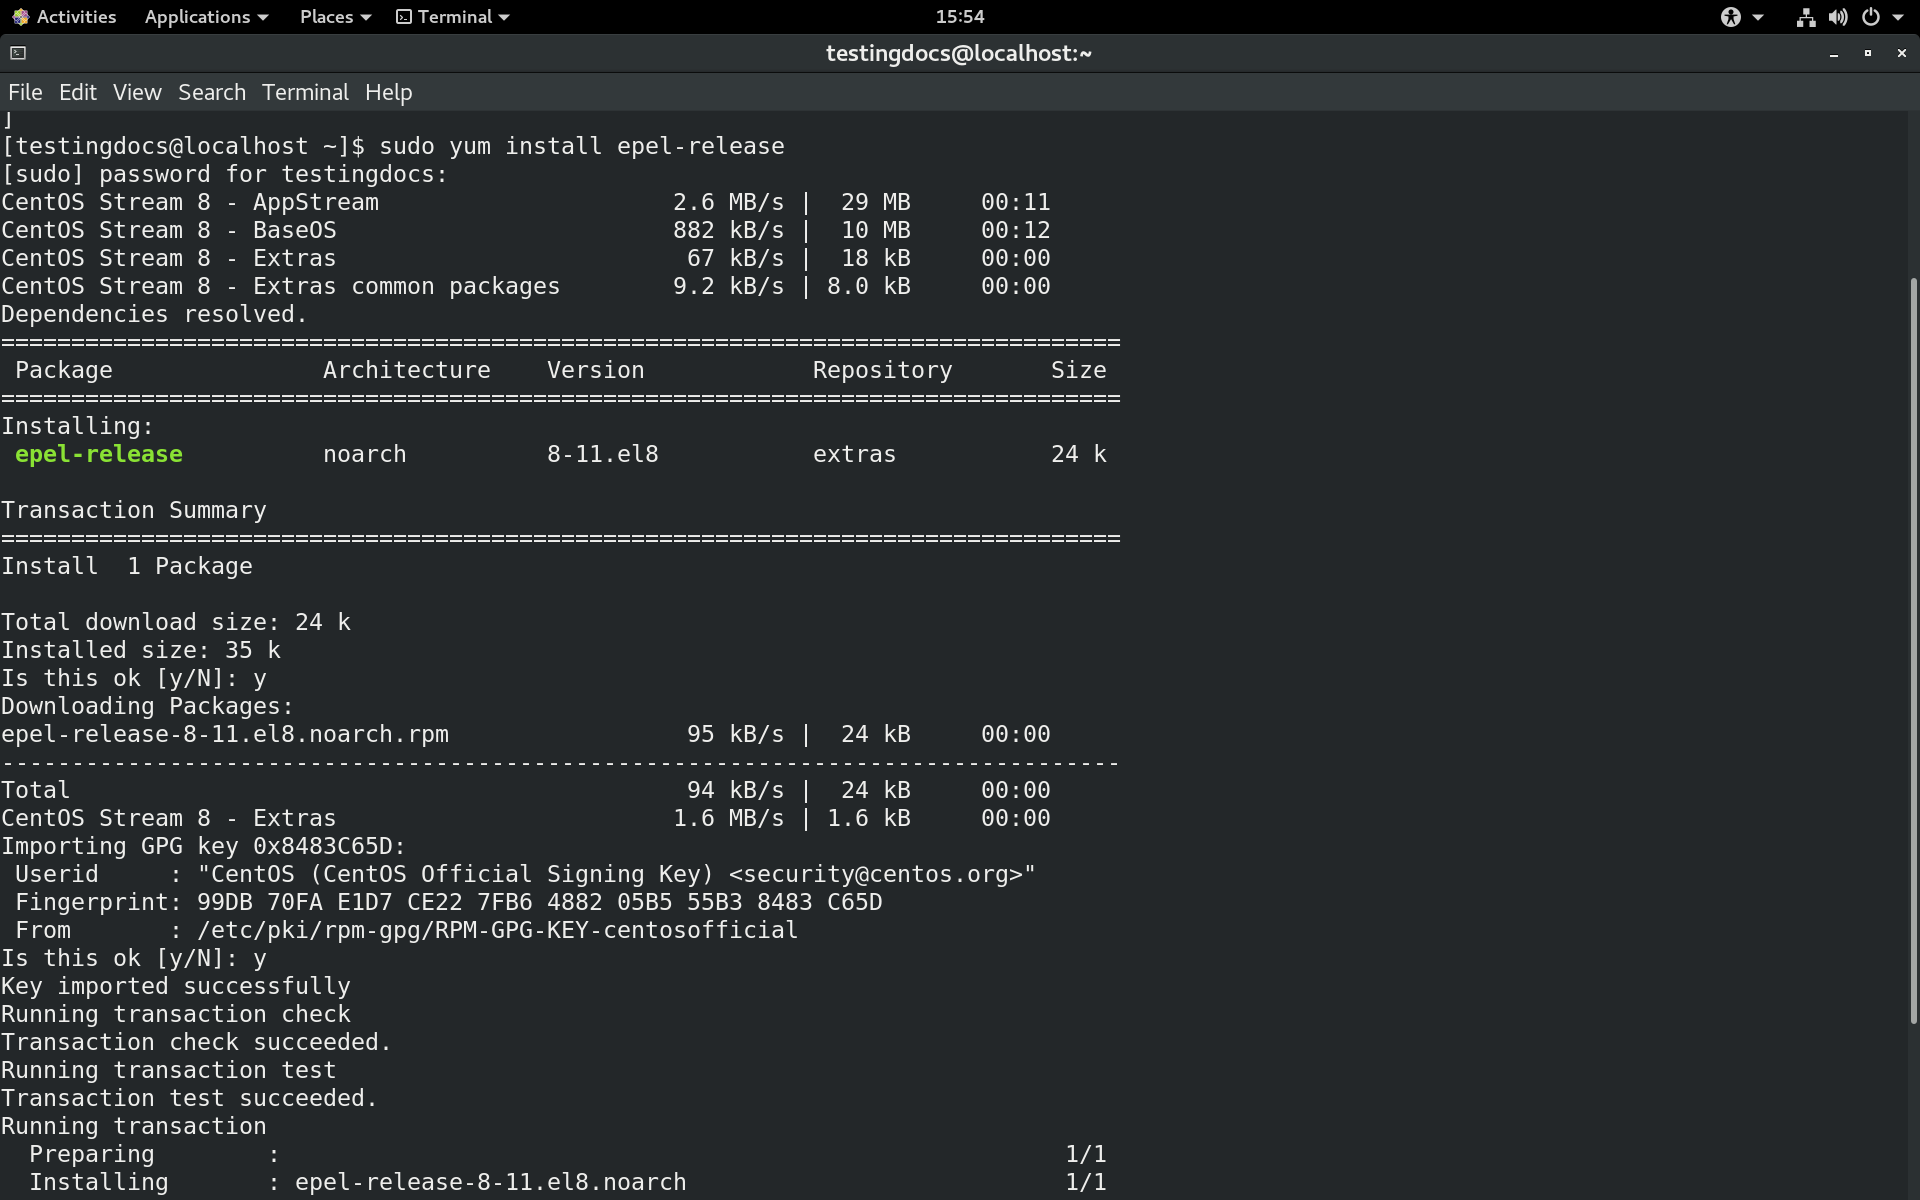Open the Help menu
Viewport: 1920px width, 1200px height.
(388, 92)
